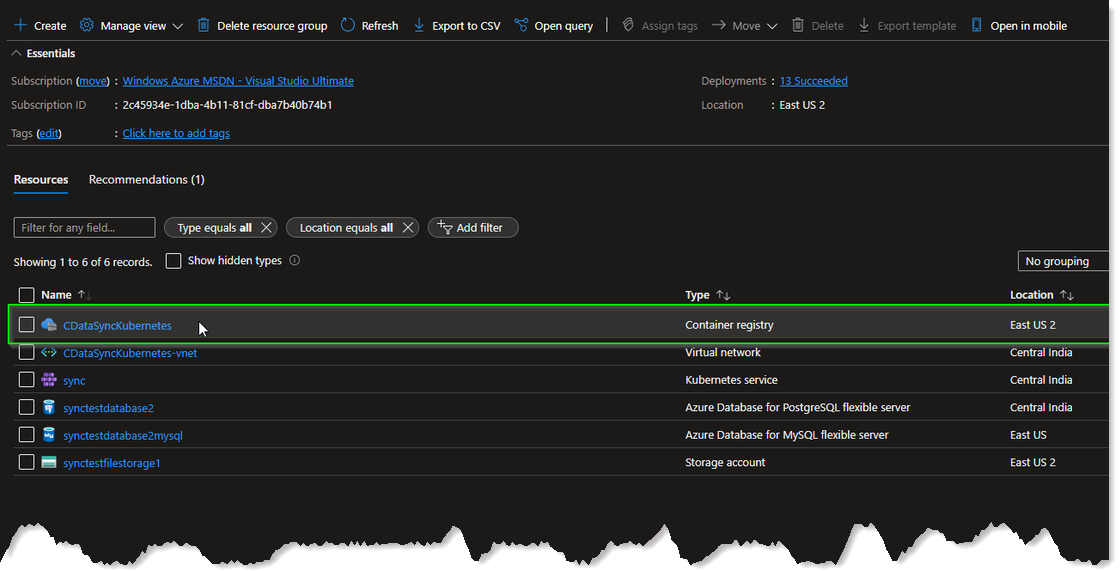Click the Create plus icon
The height and width of the screenshot is (571, 1120).
coord(20,25)
